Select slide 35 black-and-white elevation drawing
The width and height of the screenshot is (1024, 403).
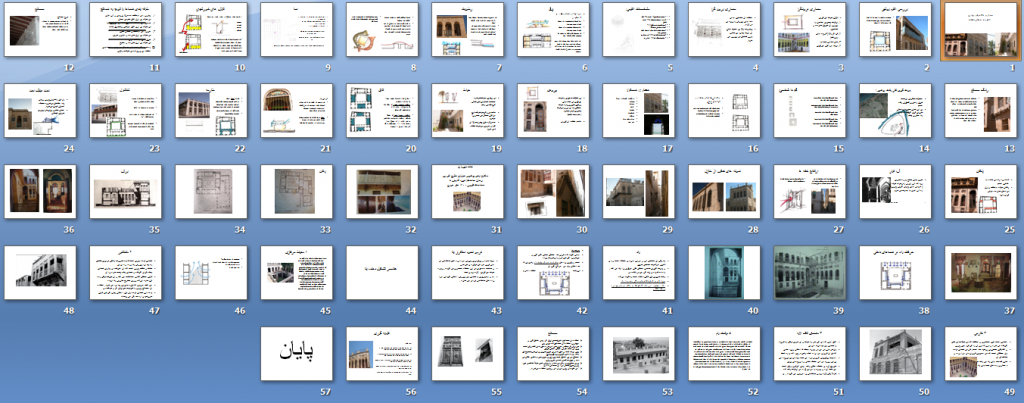pos(125,191)
